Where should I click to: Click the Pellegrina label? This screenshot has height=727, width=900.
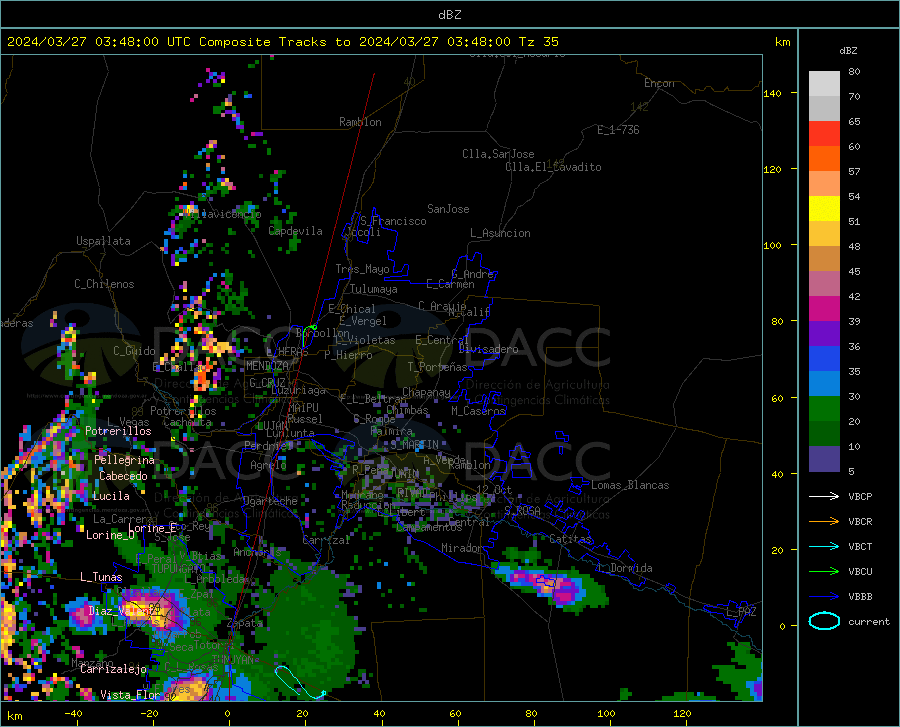point(124,460)
